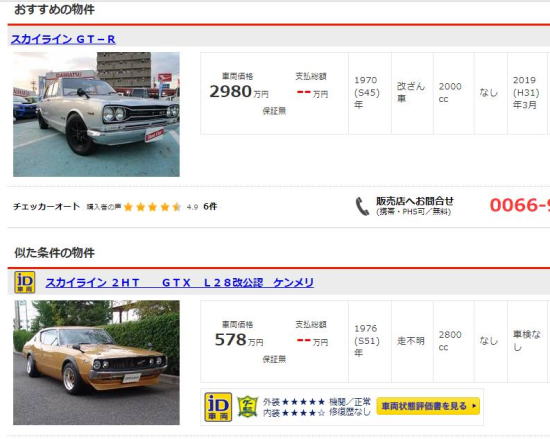Click the exterior 外装 star rating
This screenshot has width=550, height=439.
pyautogui.click(x=294, y=402)
